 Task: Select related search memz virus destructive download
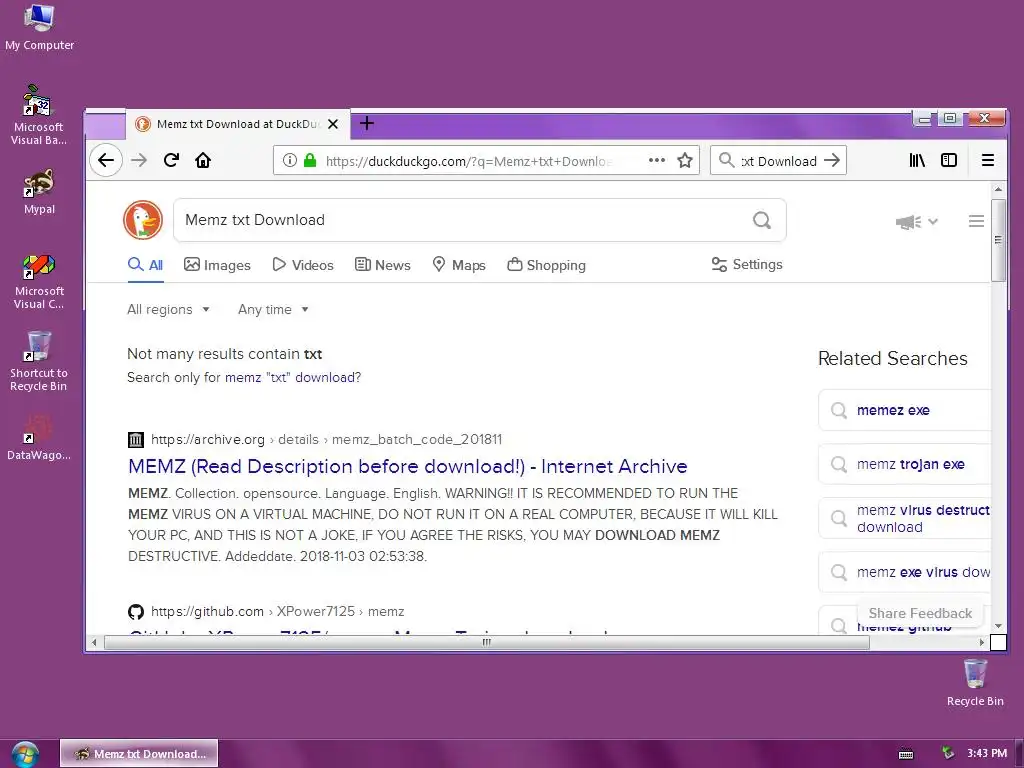904,519
